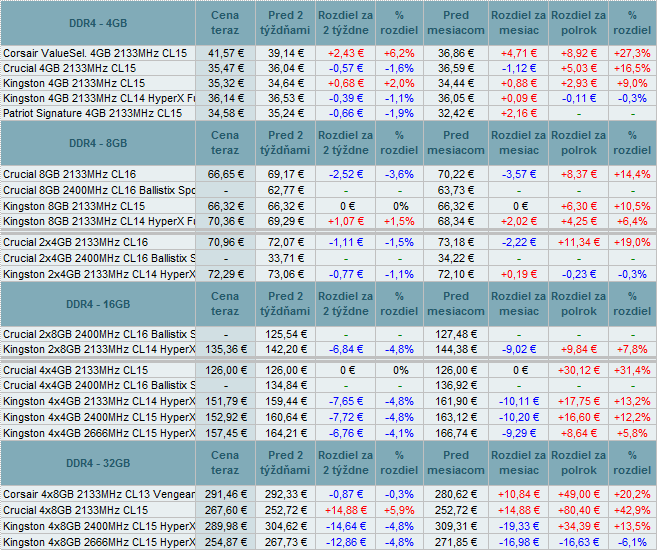Click the -16,63 € half-year difference
The width and height of the screenshot is (657, 550).
[579, 542]
